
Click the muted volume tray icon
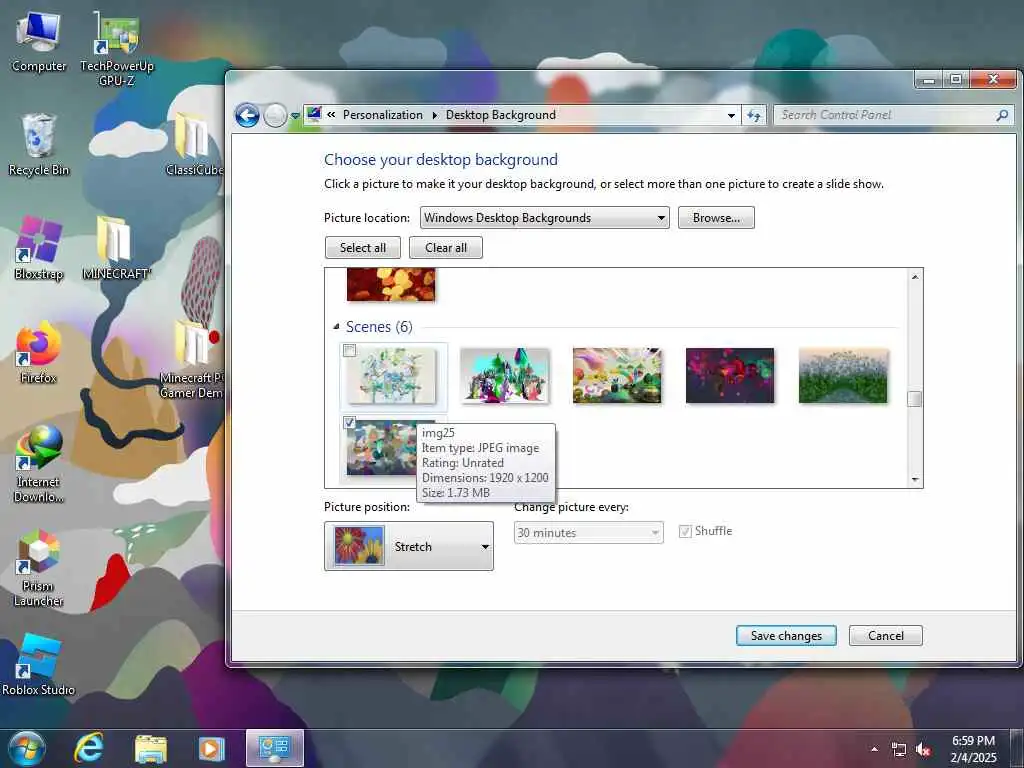(923, 750)
